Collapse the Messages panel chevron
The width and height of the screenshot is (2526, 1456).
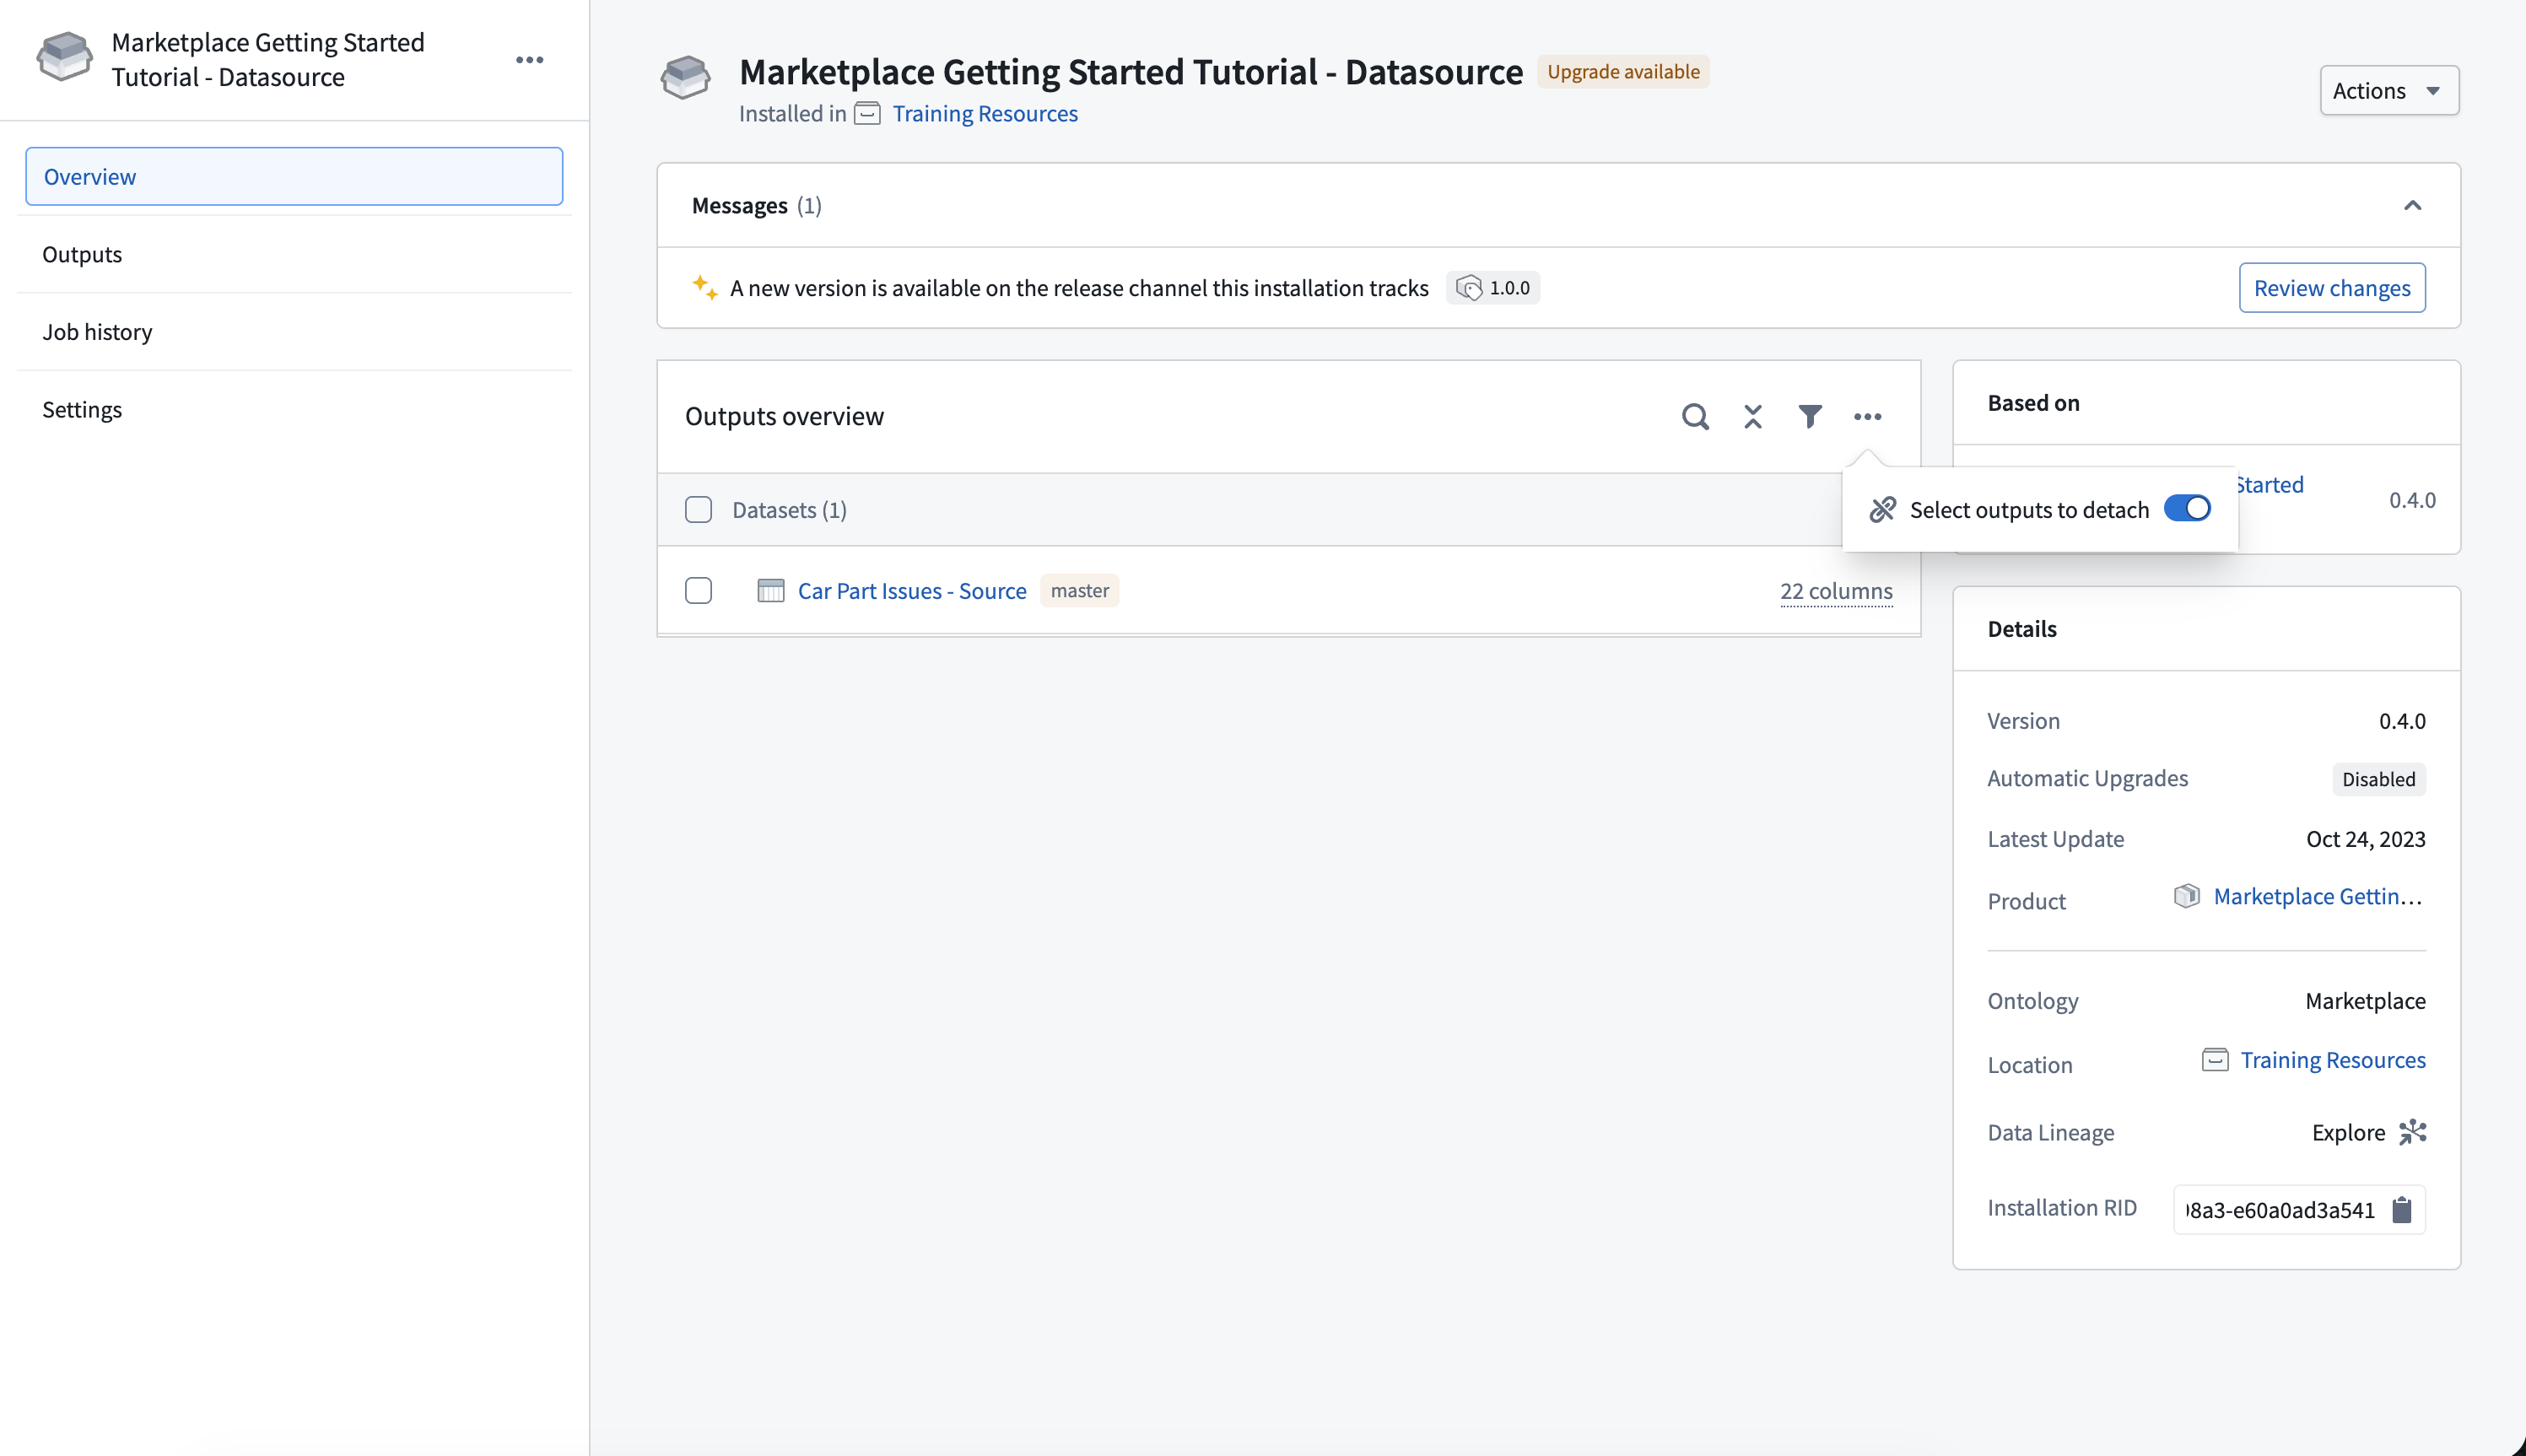pyautogui.click(x=2412, y=206)
